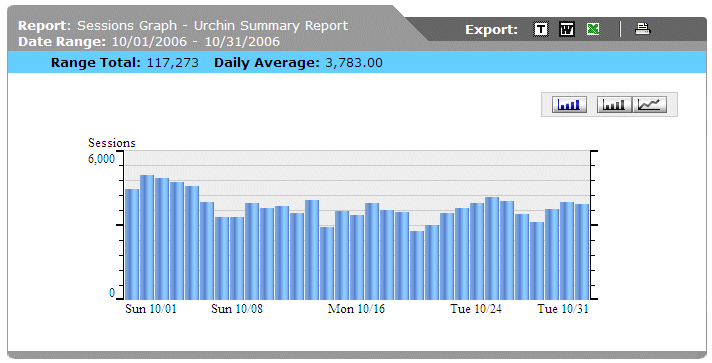Export report to Word document

click(567, 30)
